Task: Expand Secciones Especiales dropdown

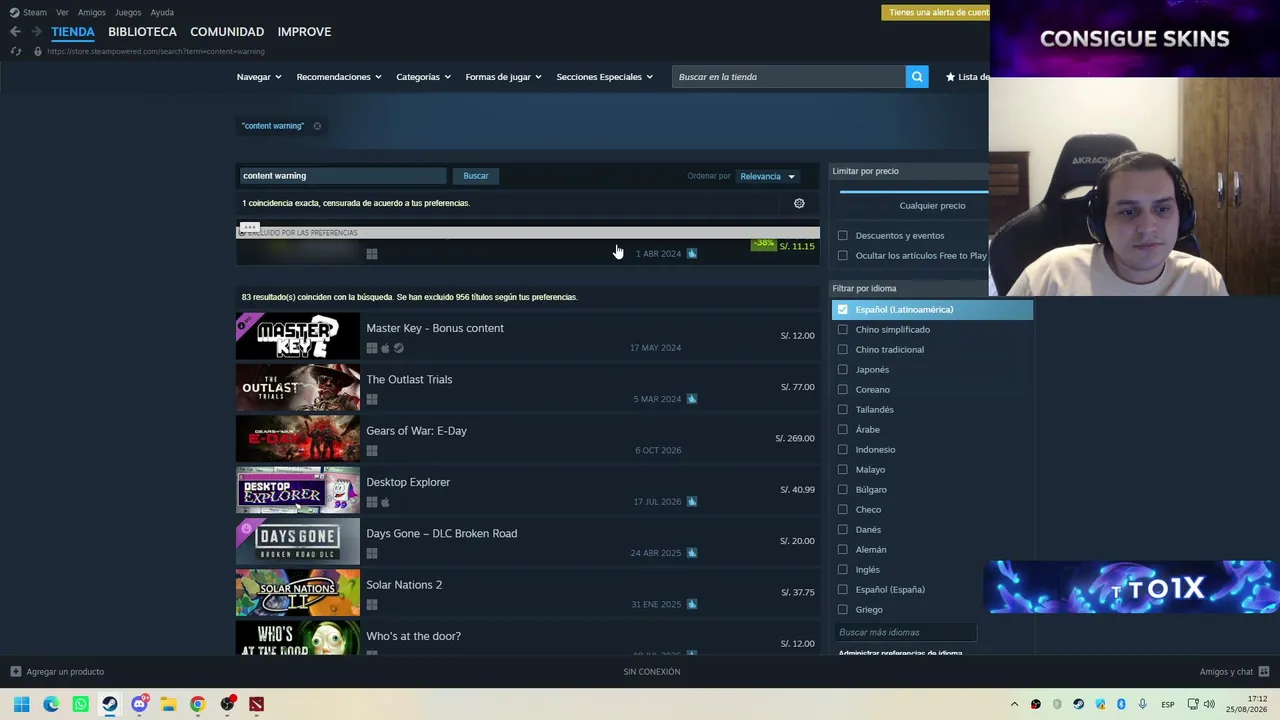Action: click(x=604, y=77)
